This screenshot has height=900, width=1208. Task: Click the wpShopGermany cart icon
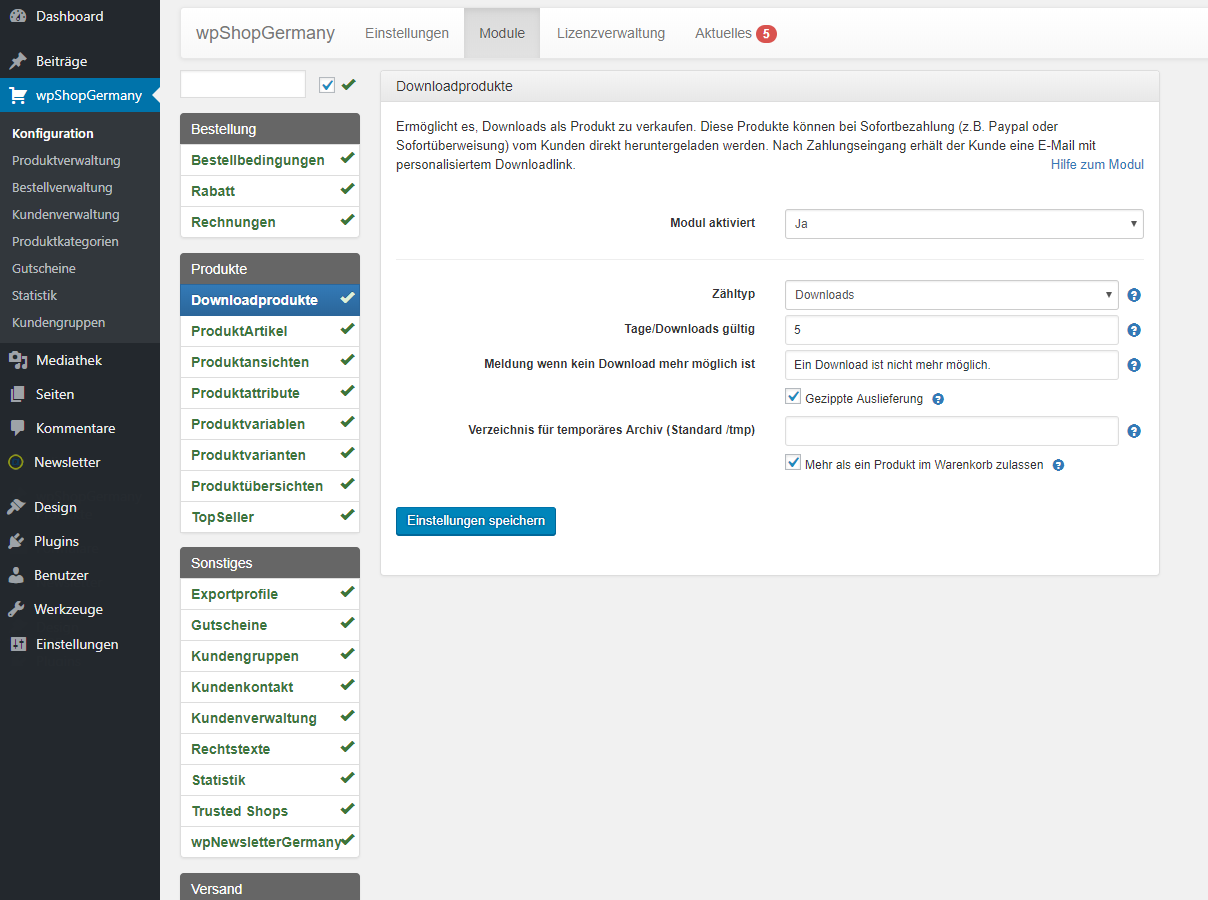coord(17,96)
